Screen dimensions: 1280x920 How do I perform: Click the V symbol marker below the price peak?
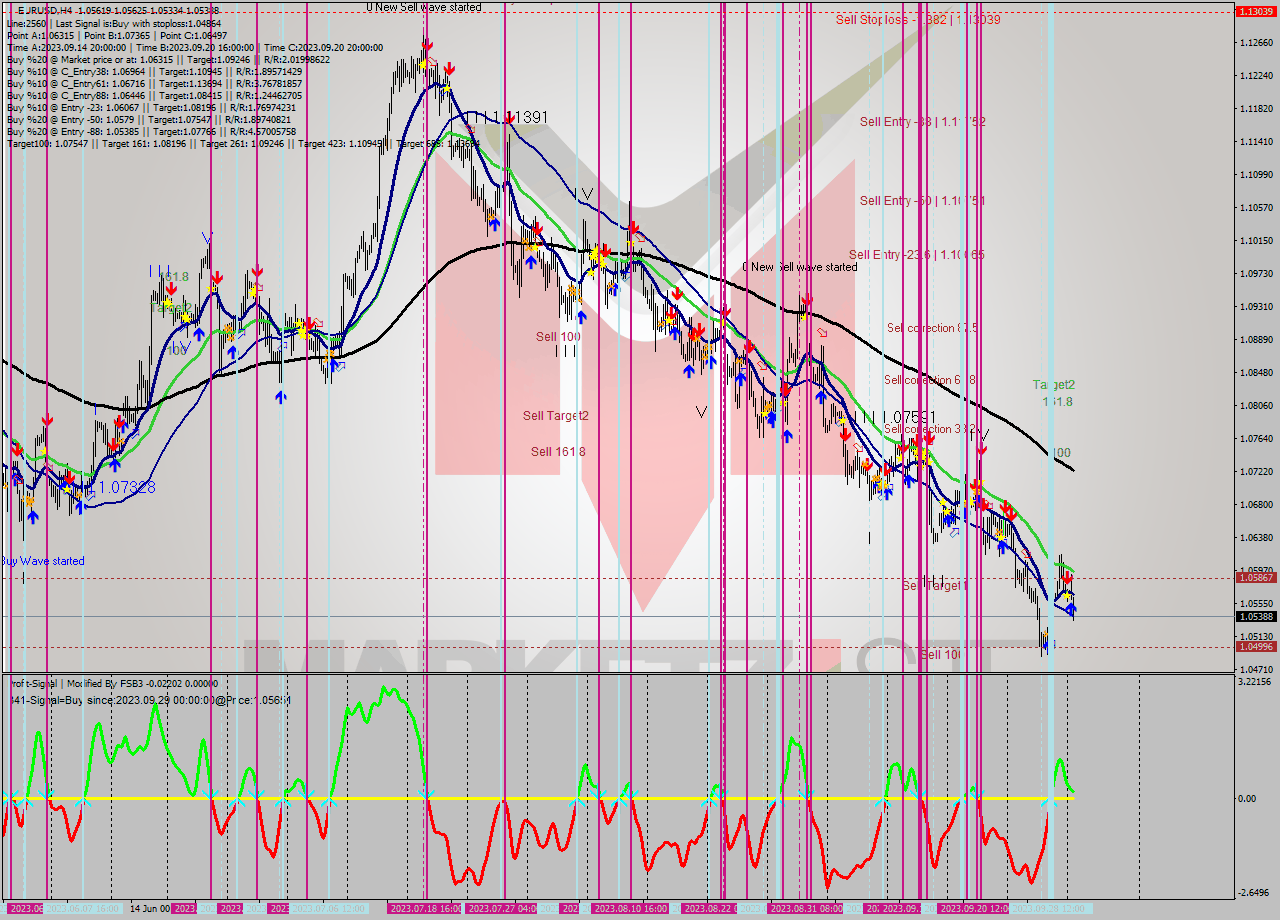click(586, 192)
